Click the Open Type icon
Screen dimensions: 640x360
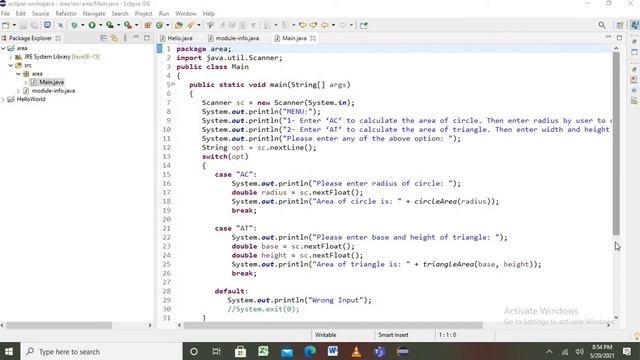178,25
